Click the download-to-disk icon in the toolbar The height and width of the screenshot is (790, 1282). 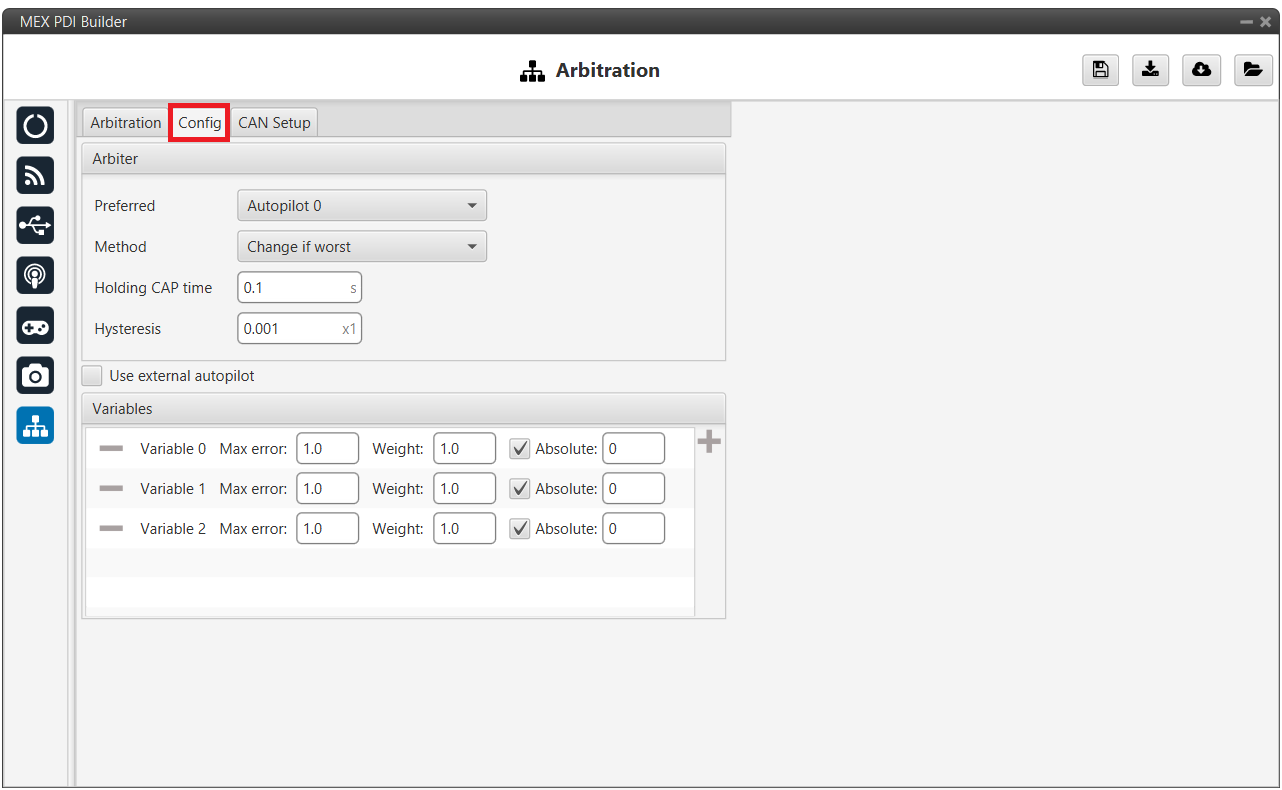coord(1151,70)
